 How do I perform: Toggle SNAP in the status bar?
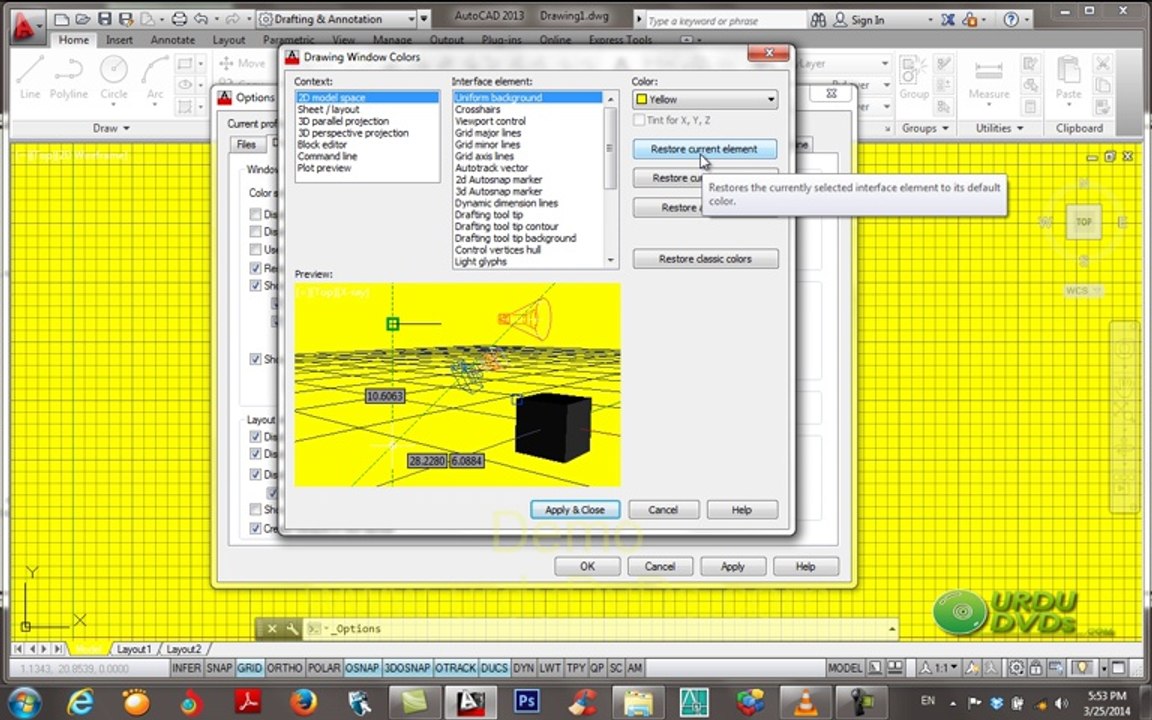219,668
